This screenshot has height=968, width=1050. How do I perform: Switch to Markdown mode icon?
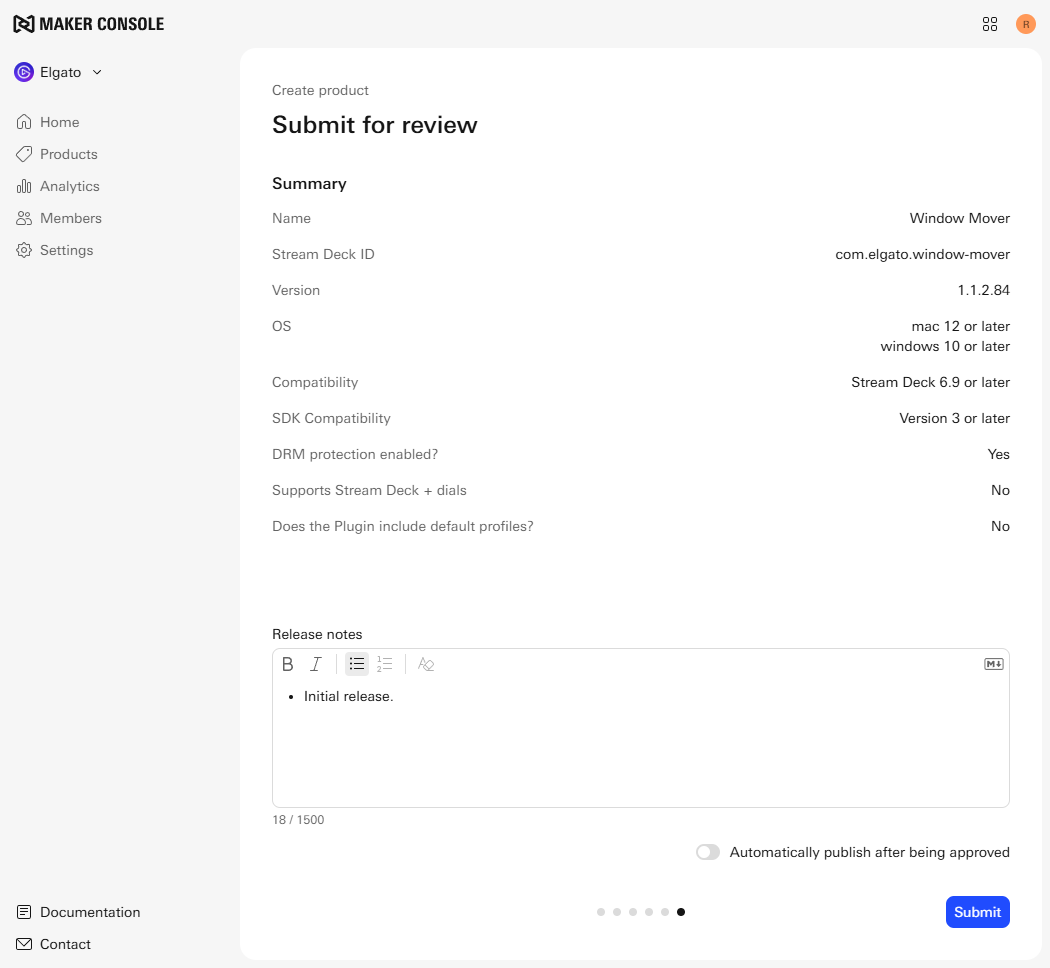pyautogui.click(x=993, y=664)
